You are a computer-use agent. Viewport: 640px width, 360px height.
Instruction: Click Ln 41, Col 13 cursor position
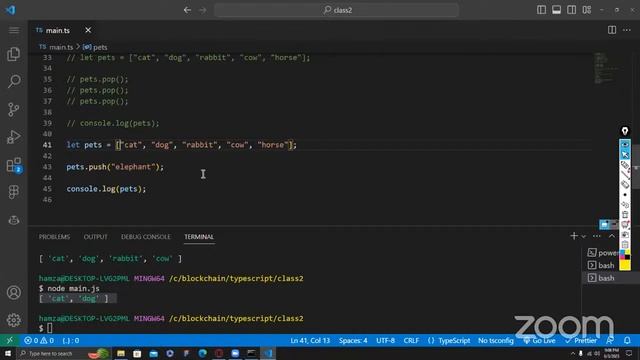[310, 340]
